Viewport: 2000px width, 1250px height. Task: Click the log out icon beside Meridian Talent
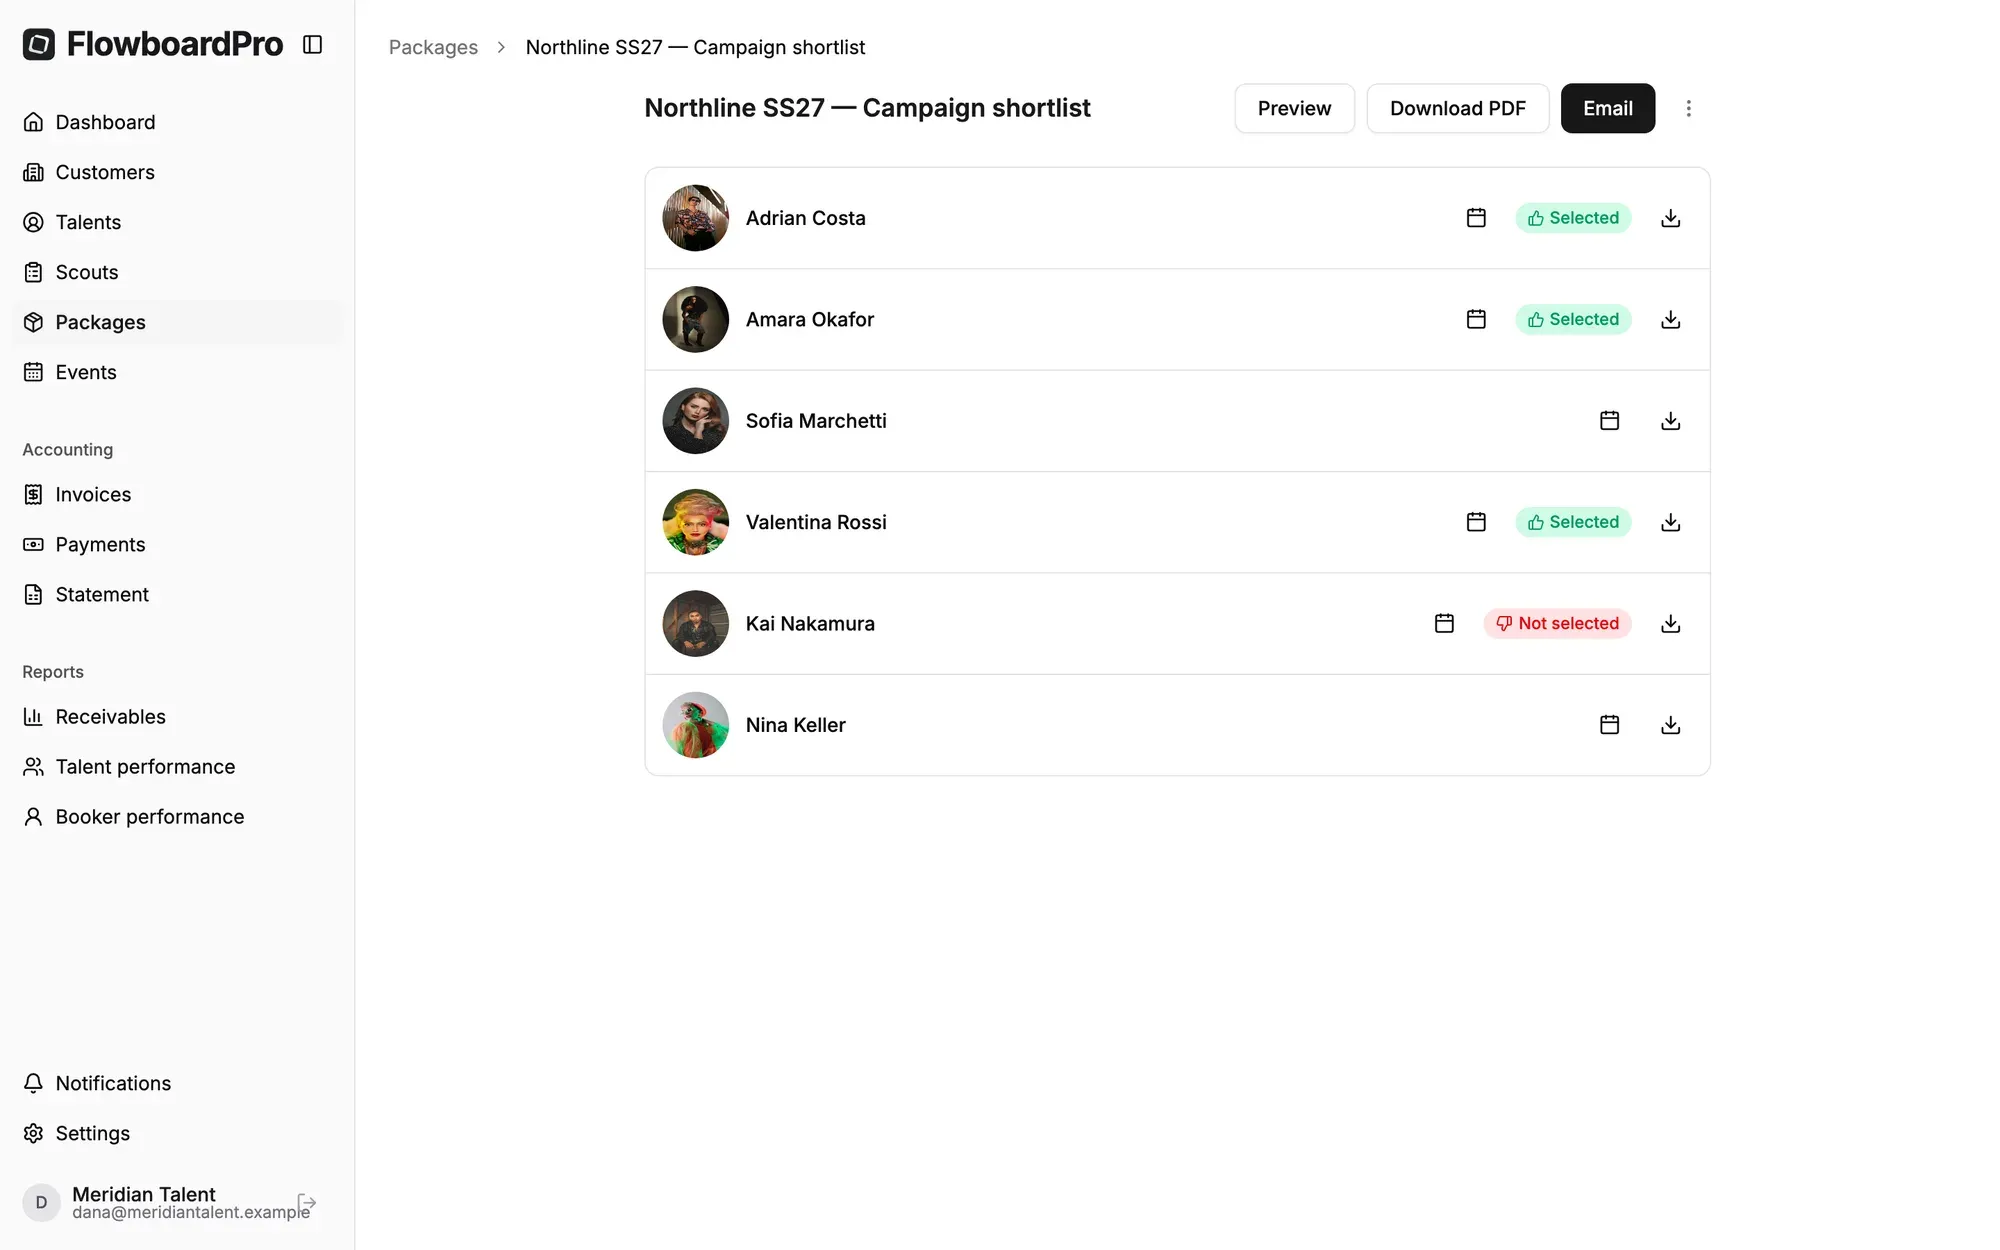coord(307,1202)
